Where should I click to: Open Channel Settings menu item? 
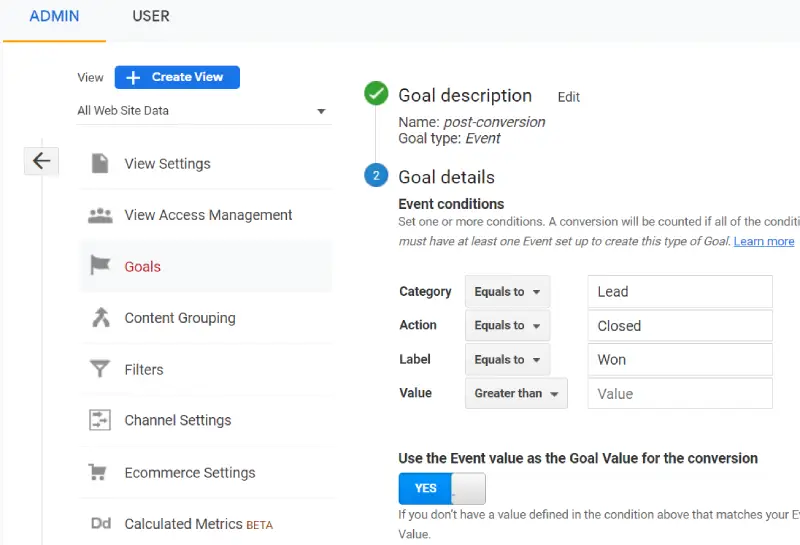(206, 420)
